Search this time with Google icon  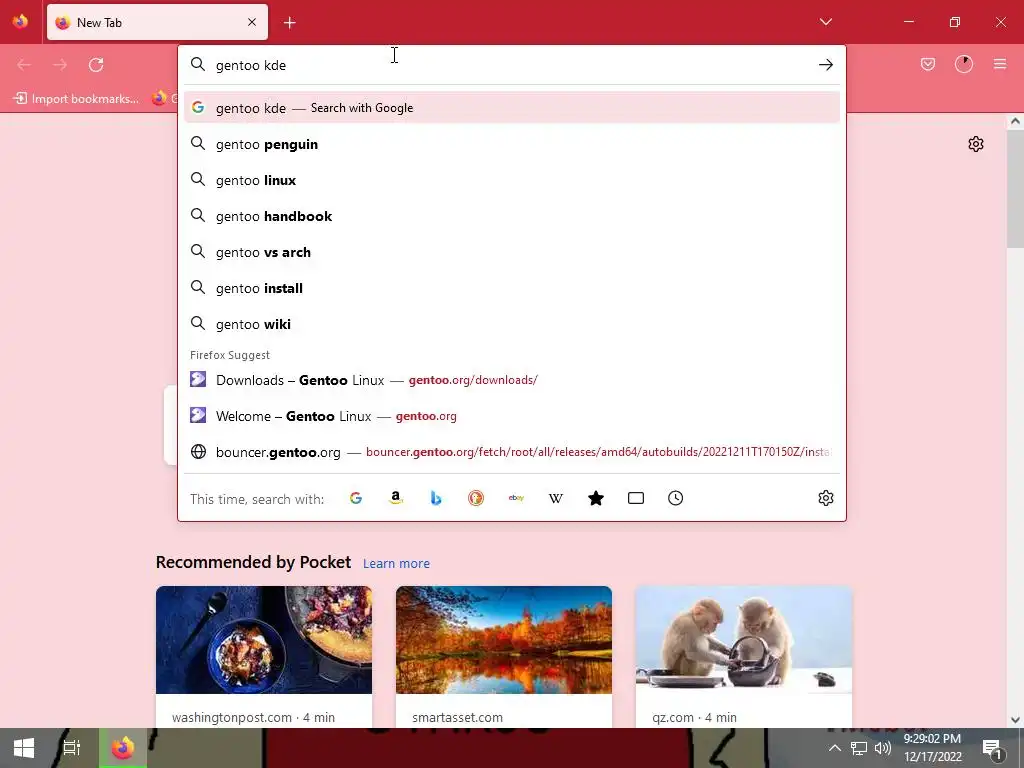coord(356,498)
